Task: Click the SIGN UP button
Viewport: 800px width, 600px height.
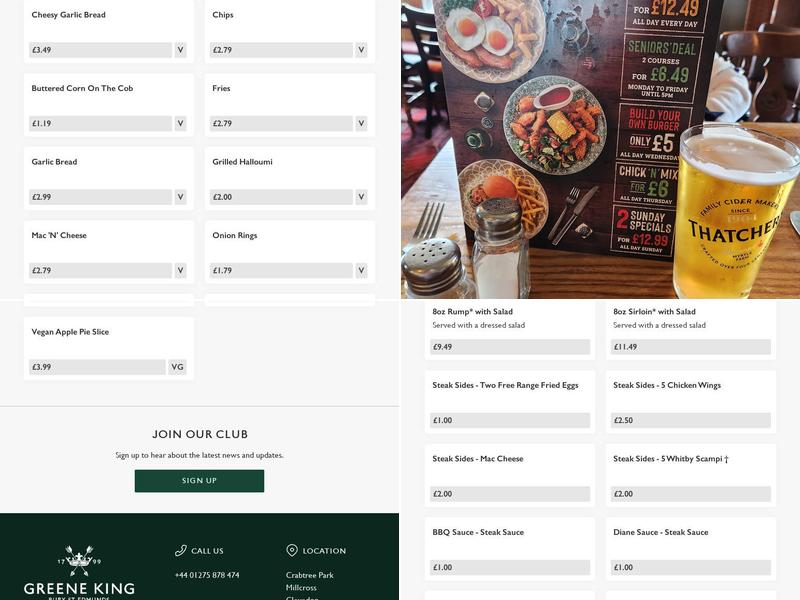Action: click(199, 480)
